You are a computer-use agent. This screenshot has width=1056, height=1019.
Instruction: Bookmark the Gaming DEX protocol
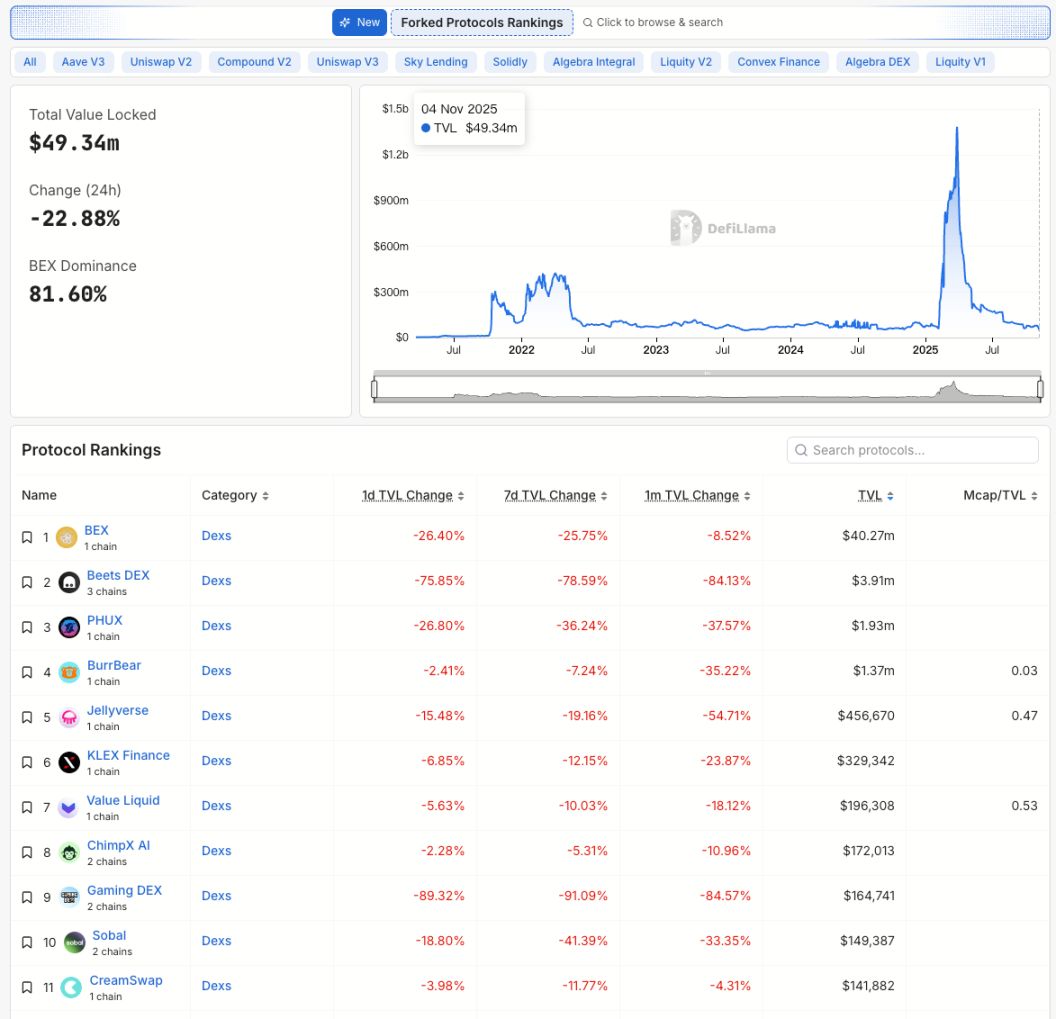[x=27, y=896]
